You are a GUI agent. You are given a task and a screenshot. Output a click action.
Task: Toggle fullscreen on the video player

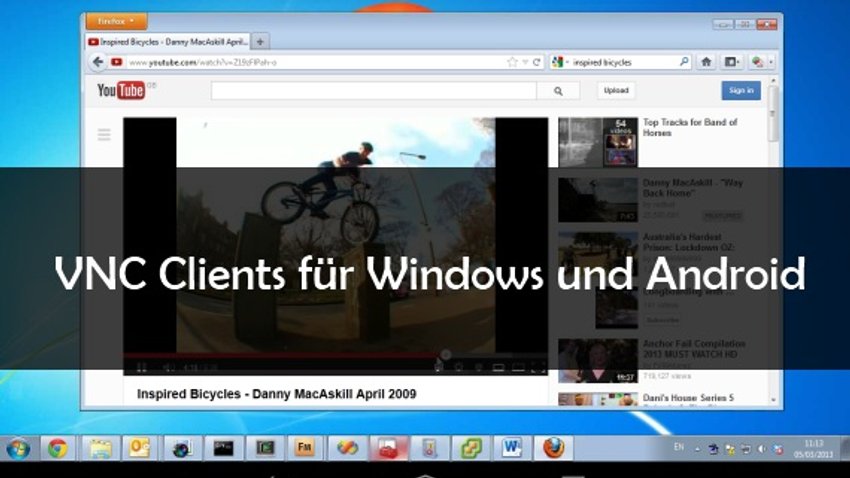click(538, 368)
